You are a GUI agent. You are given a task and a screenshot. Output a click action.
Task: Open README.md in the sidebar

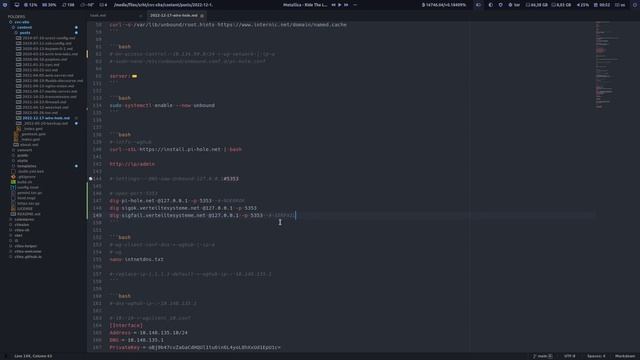click(29, 214)
